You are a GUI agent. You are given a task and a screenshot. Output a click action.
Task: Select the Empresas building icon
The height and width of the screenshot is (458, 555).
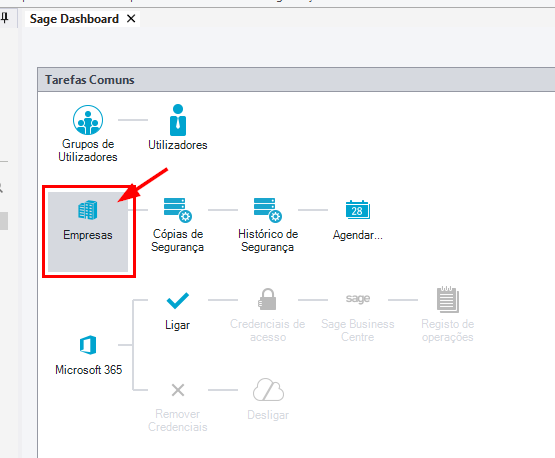pyautogui.click(x=87, y=210)
